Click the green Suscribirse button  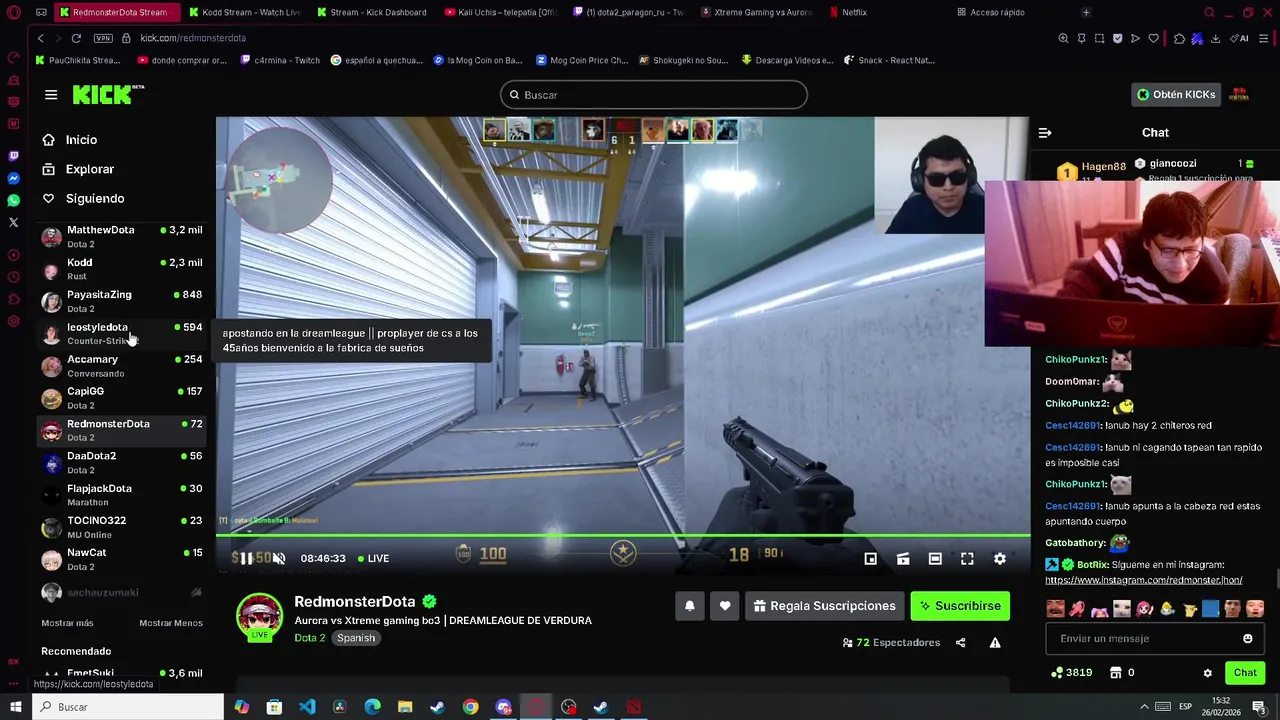click(x=960, y=606)
